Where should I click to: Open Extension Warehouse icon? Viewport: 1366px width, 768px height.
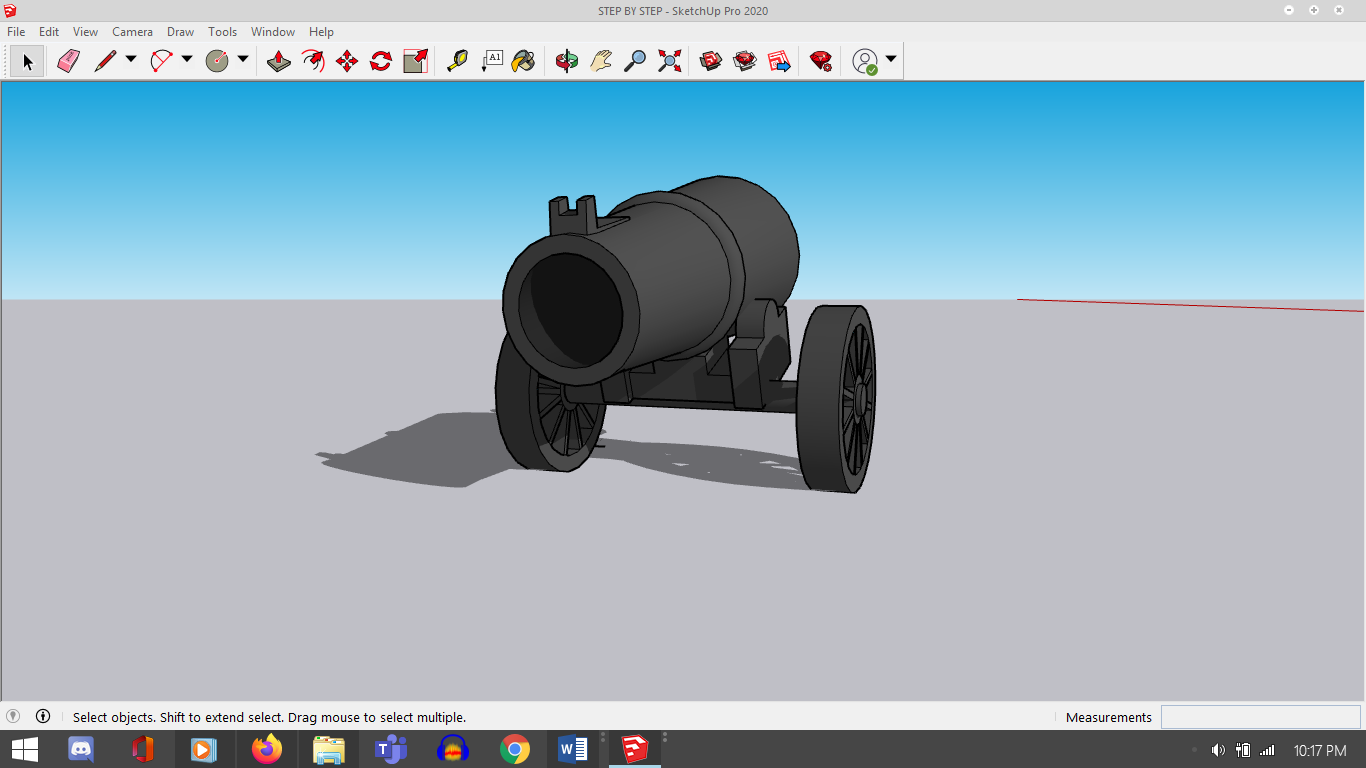tap(745, 61)
